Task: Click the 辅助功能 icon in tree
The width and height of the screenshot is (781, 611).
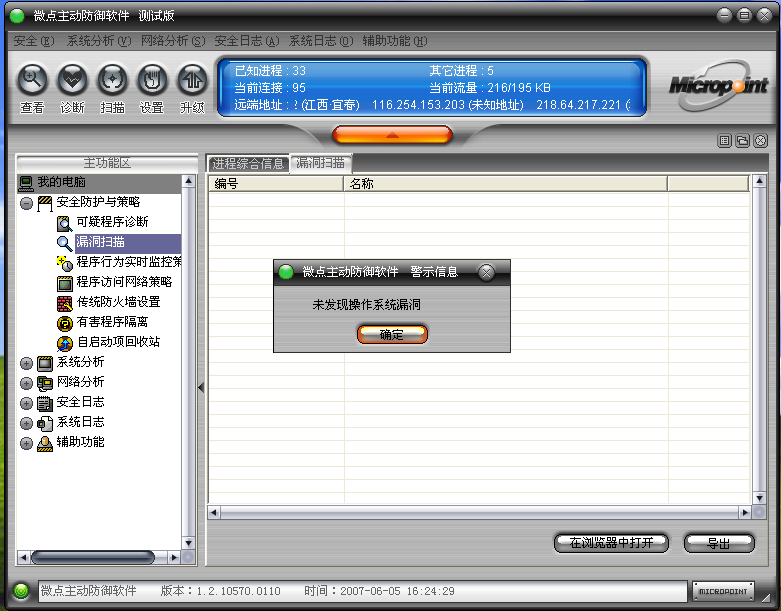Action: pos(45,443)
